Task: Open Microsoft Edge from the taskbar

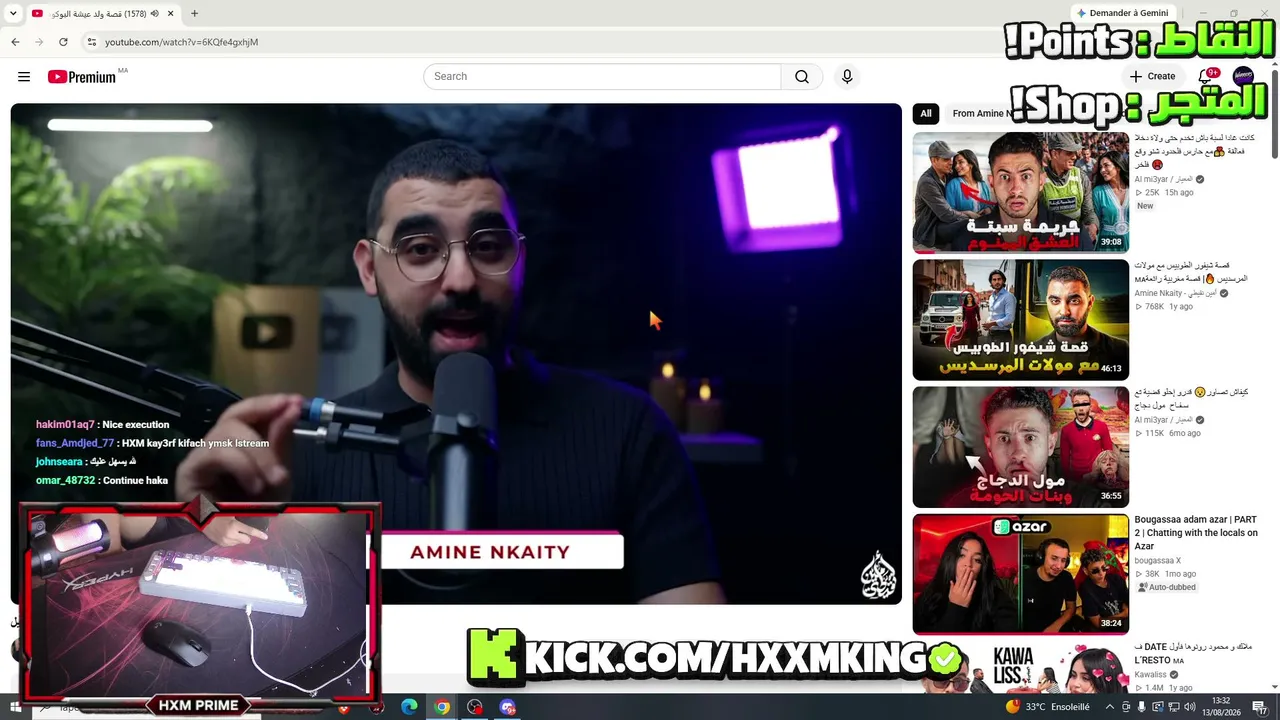Action: point(409,707)
